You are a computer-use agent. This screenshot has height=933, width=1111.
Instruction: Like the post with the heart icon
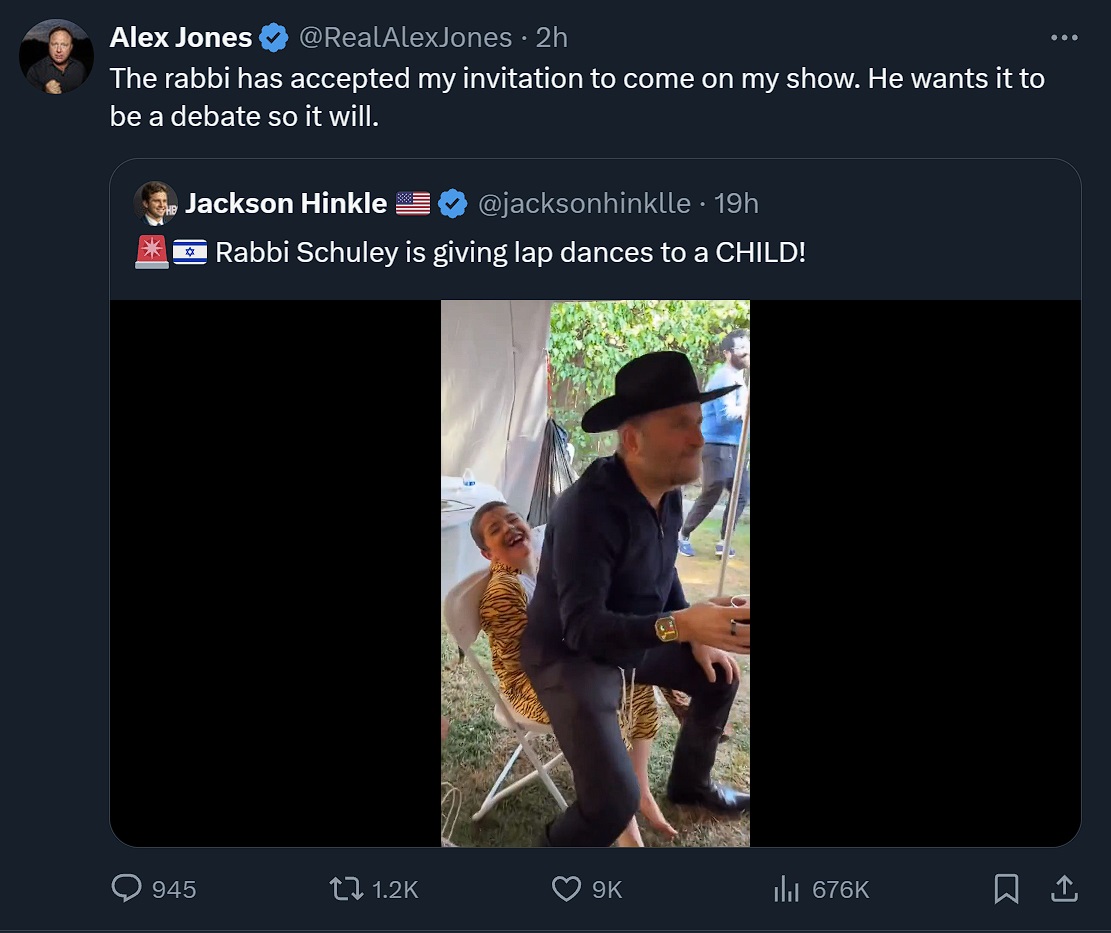566,888
